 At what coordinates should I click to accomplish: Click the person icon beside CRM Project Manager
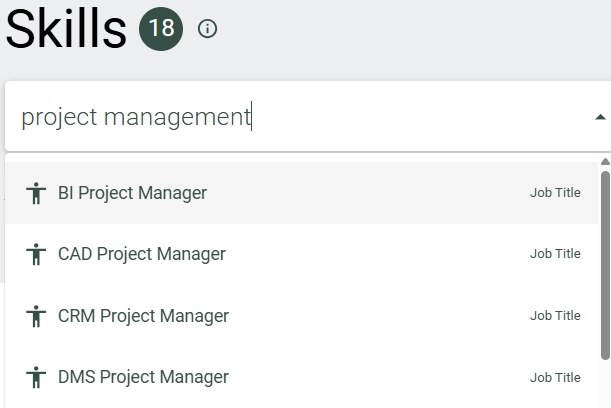point(36,316)
